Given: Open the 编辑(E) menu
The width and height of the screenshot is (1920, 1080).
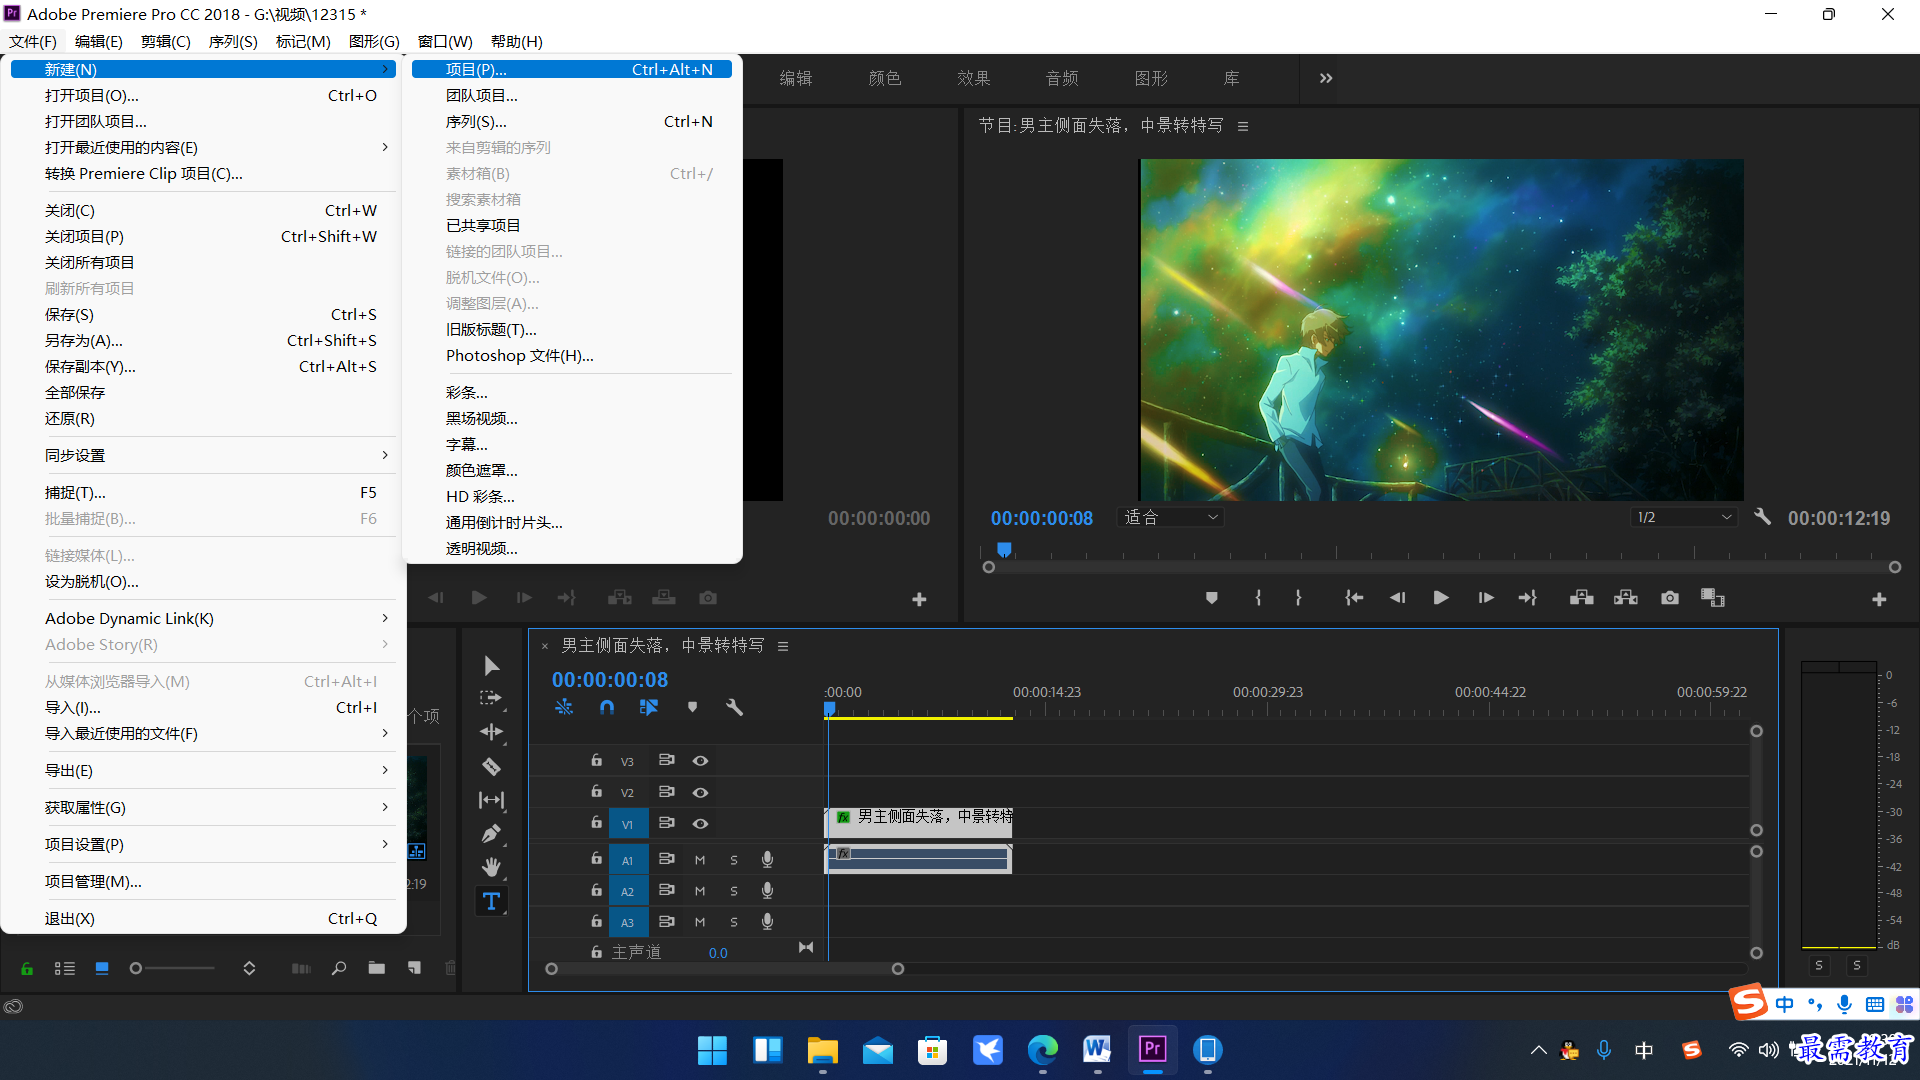Looking at the screenshot, I should [x=98, y=41].
